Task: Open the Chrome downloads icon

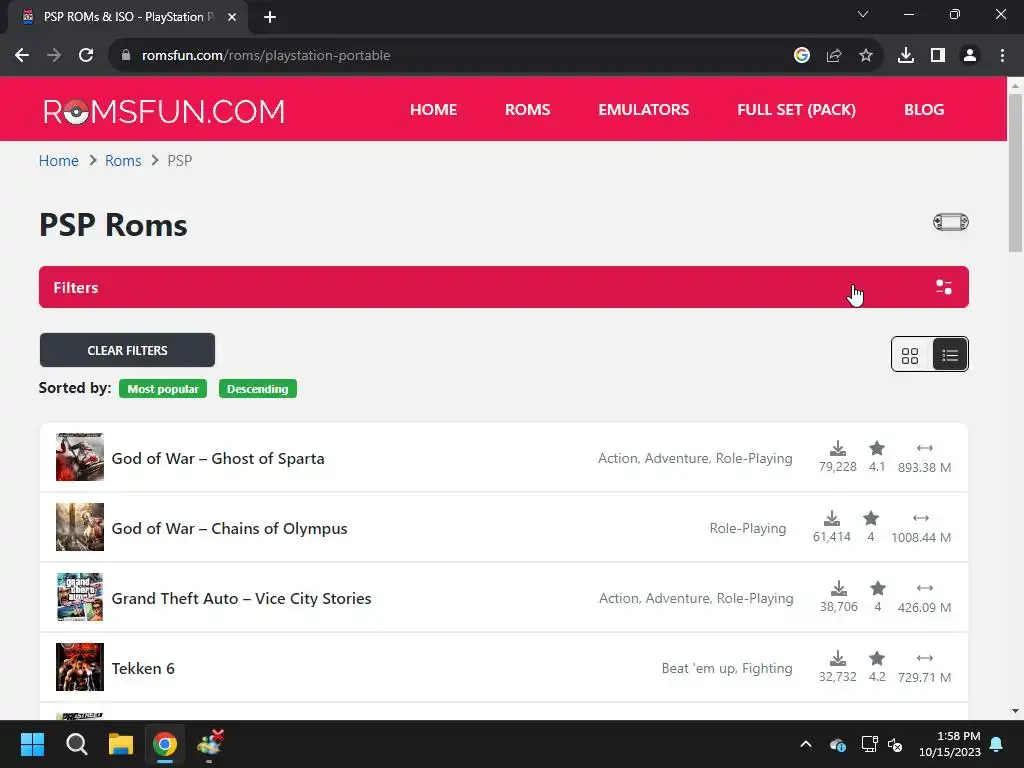Action: pos(906,56)
